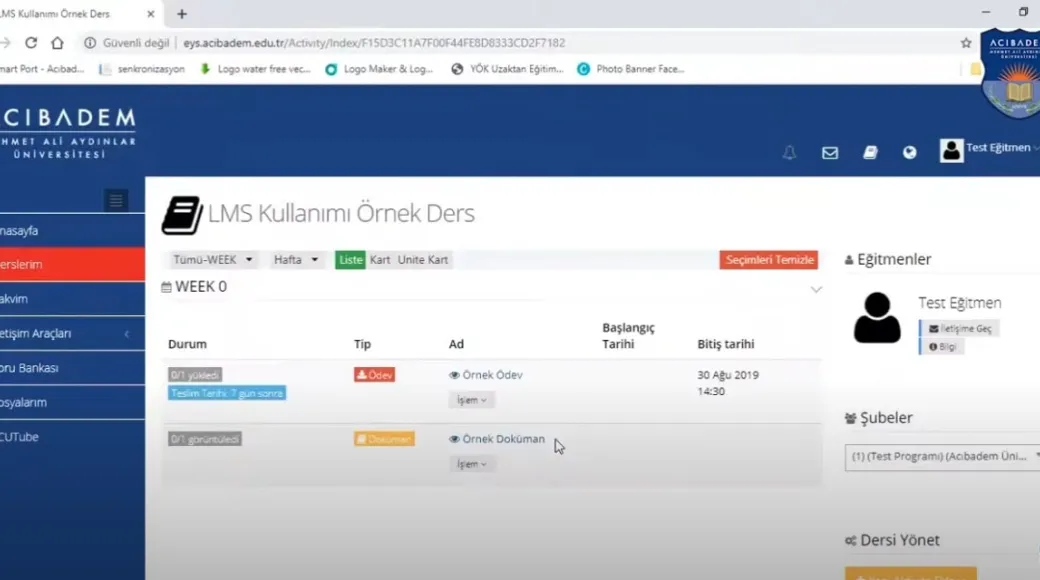Sort by Bitiş tarihi column header
This screenshot has height=580, width=1040.
pos(726,344)
